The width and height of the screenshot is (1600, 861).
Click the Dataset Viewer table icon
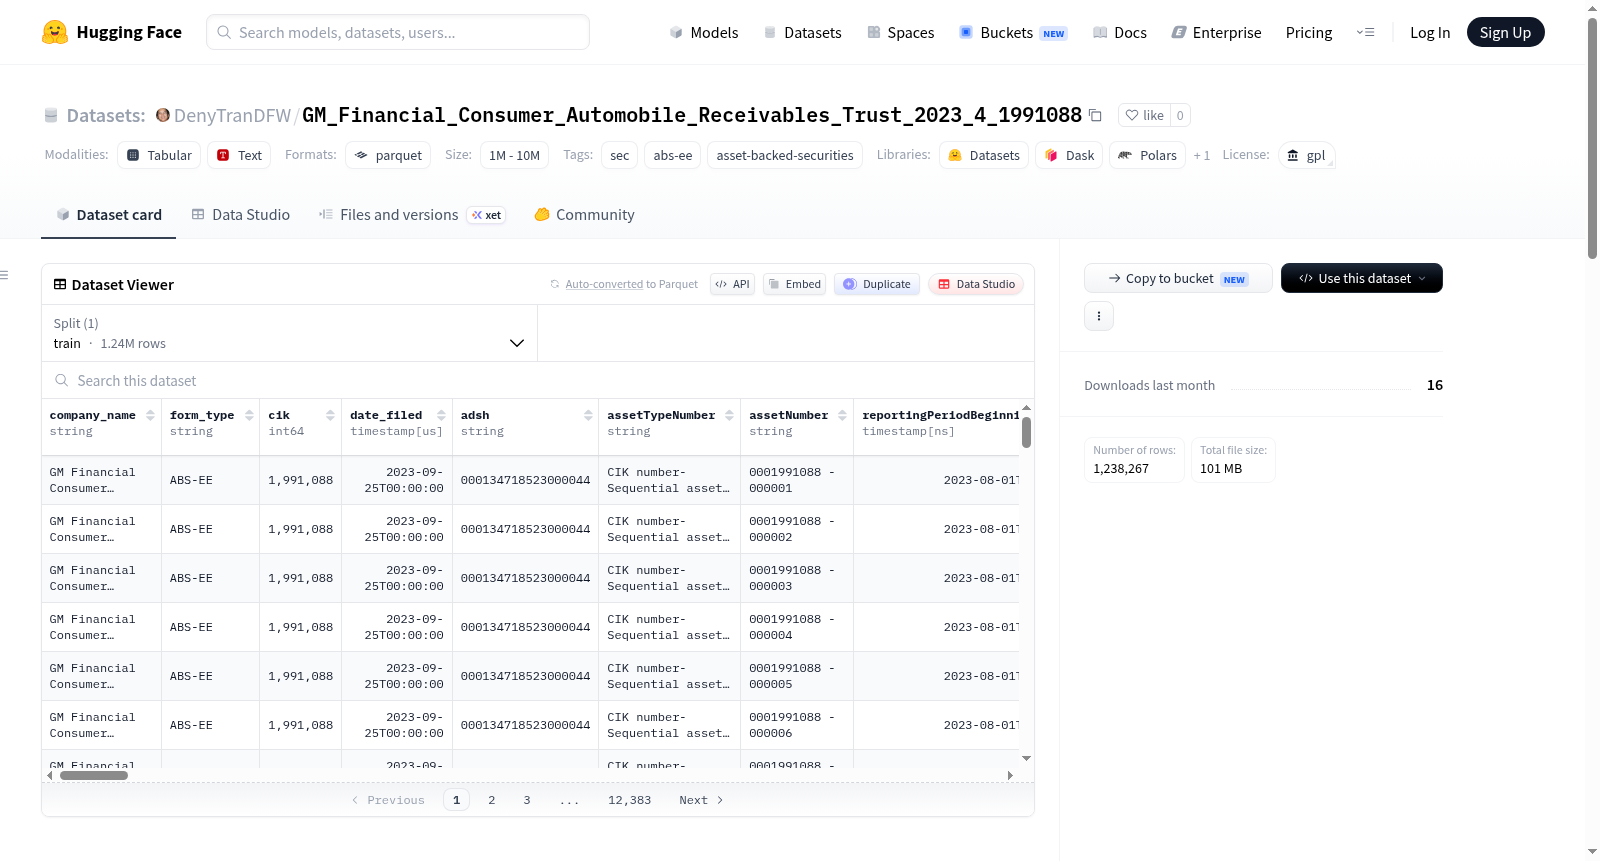pos(60,284)
